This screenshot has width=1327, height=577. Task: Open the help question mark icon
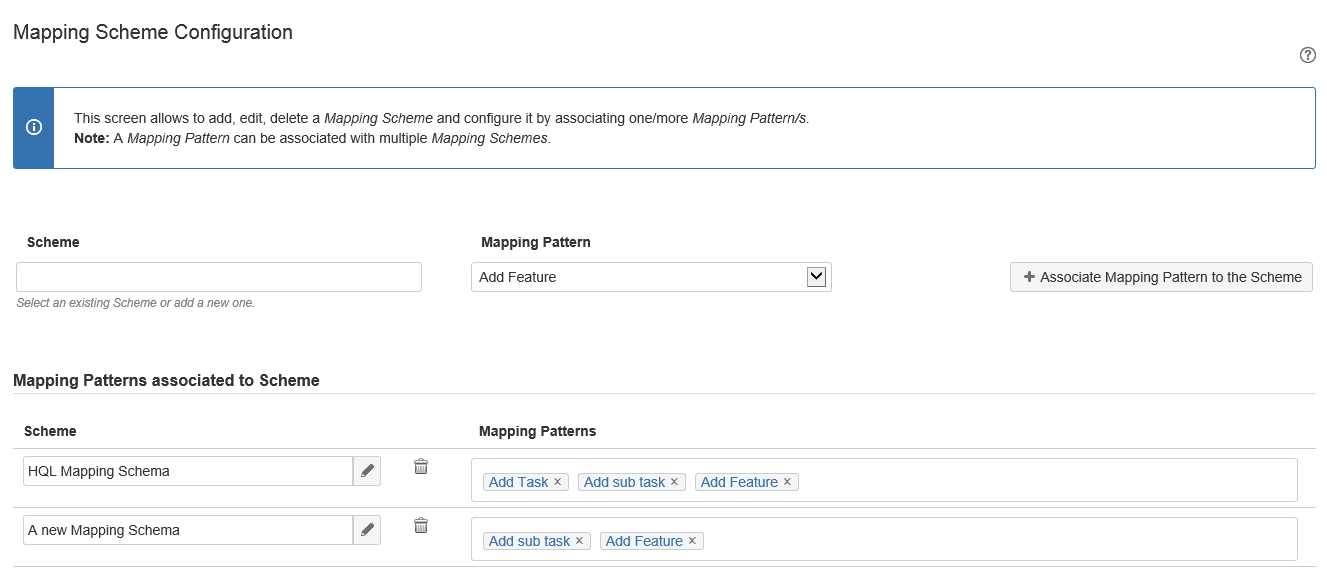click(x=1307, y=55)
